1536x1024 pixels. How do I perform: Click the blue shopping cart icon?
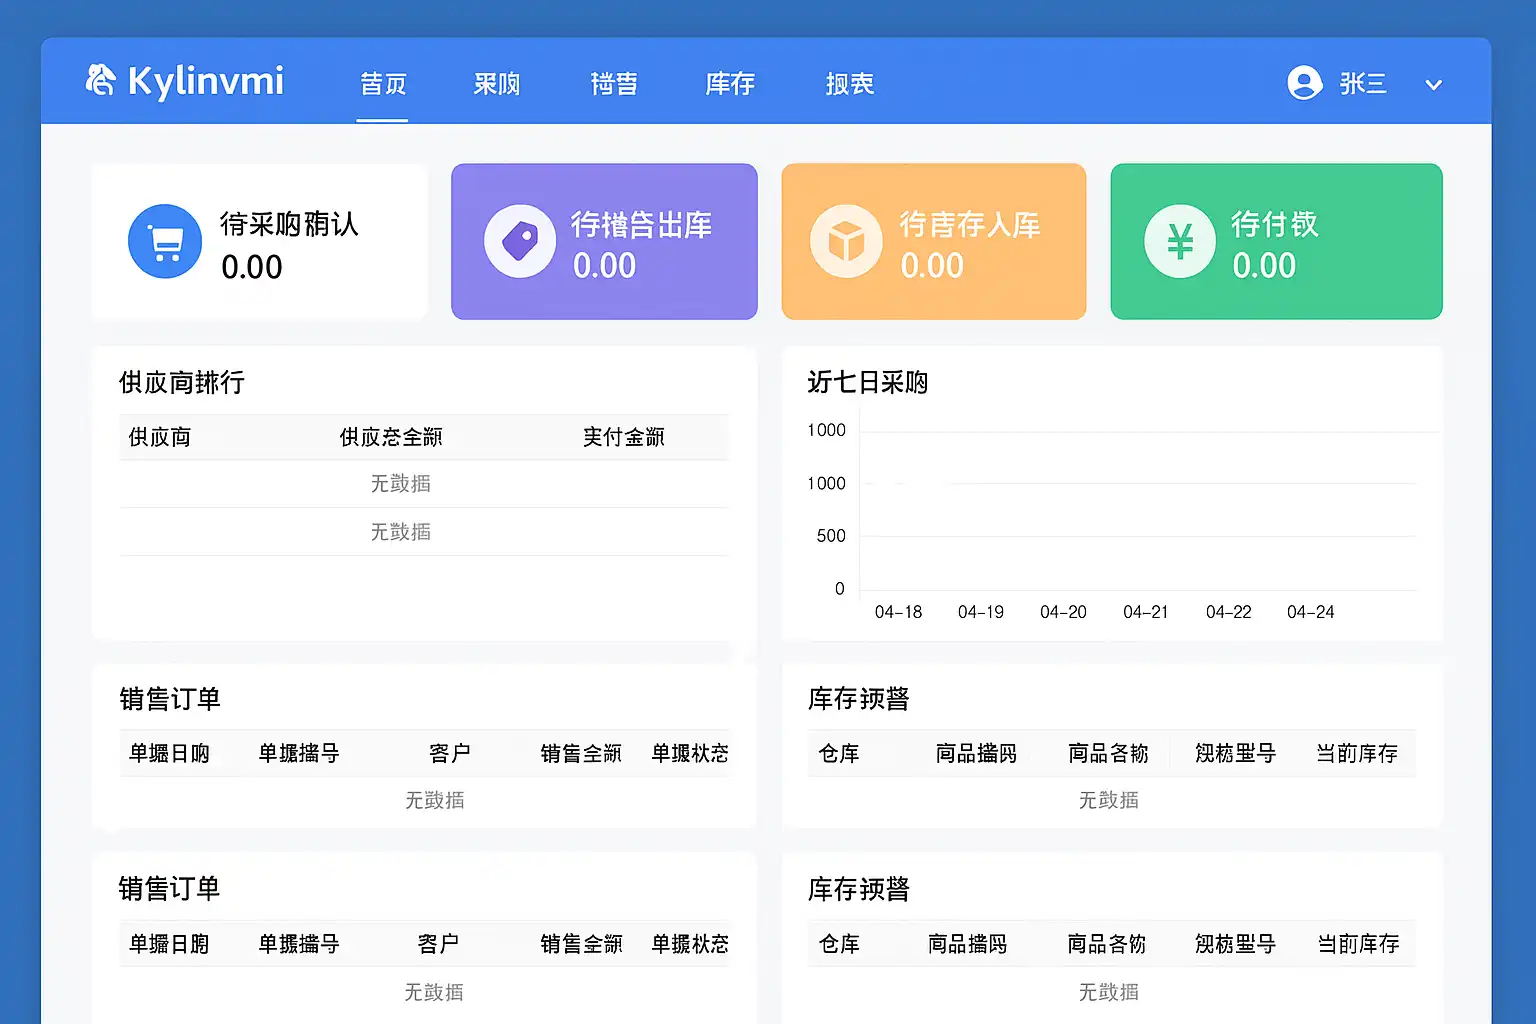[165, 241]
